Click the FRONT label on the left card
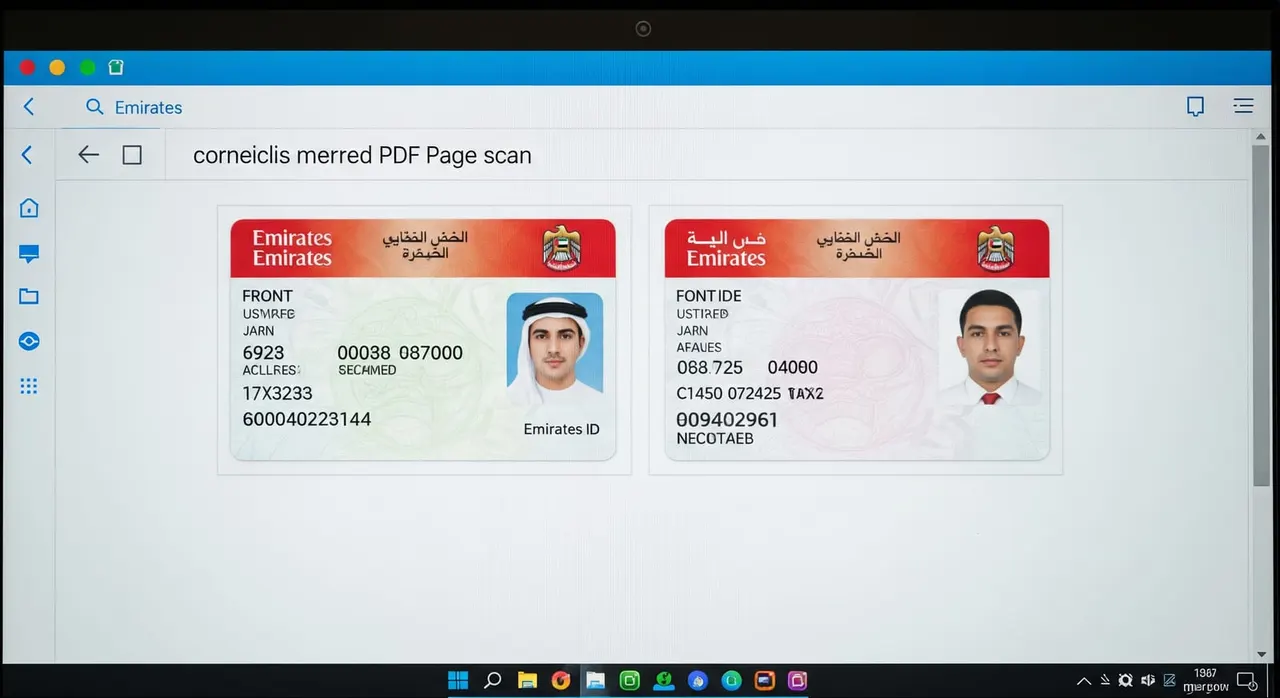This screenshot has width=1280, height=698. click(x=267, y=296)
